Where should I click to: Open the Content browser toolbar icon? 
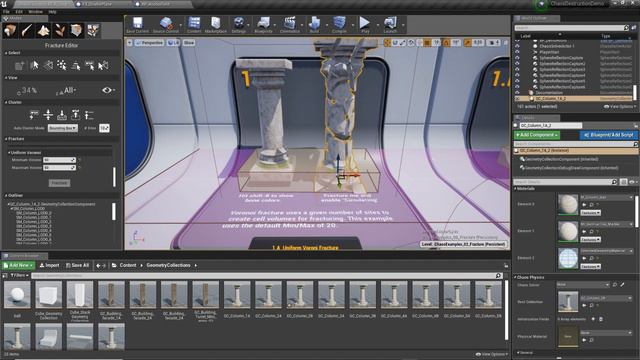[194, 25]
